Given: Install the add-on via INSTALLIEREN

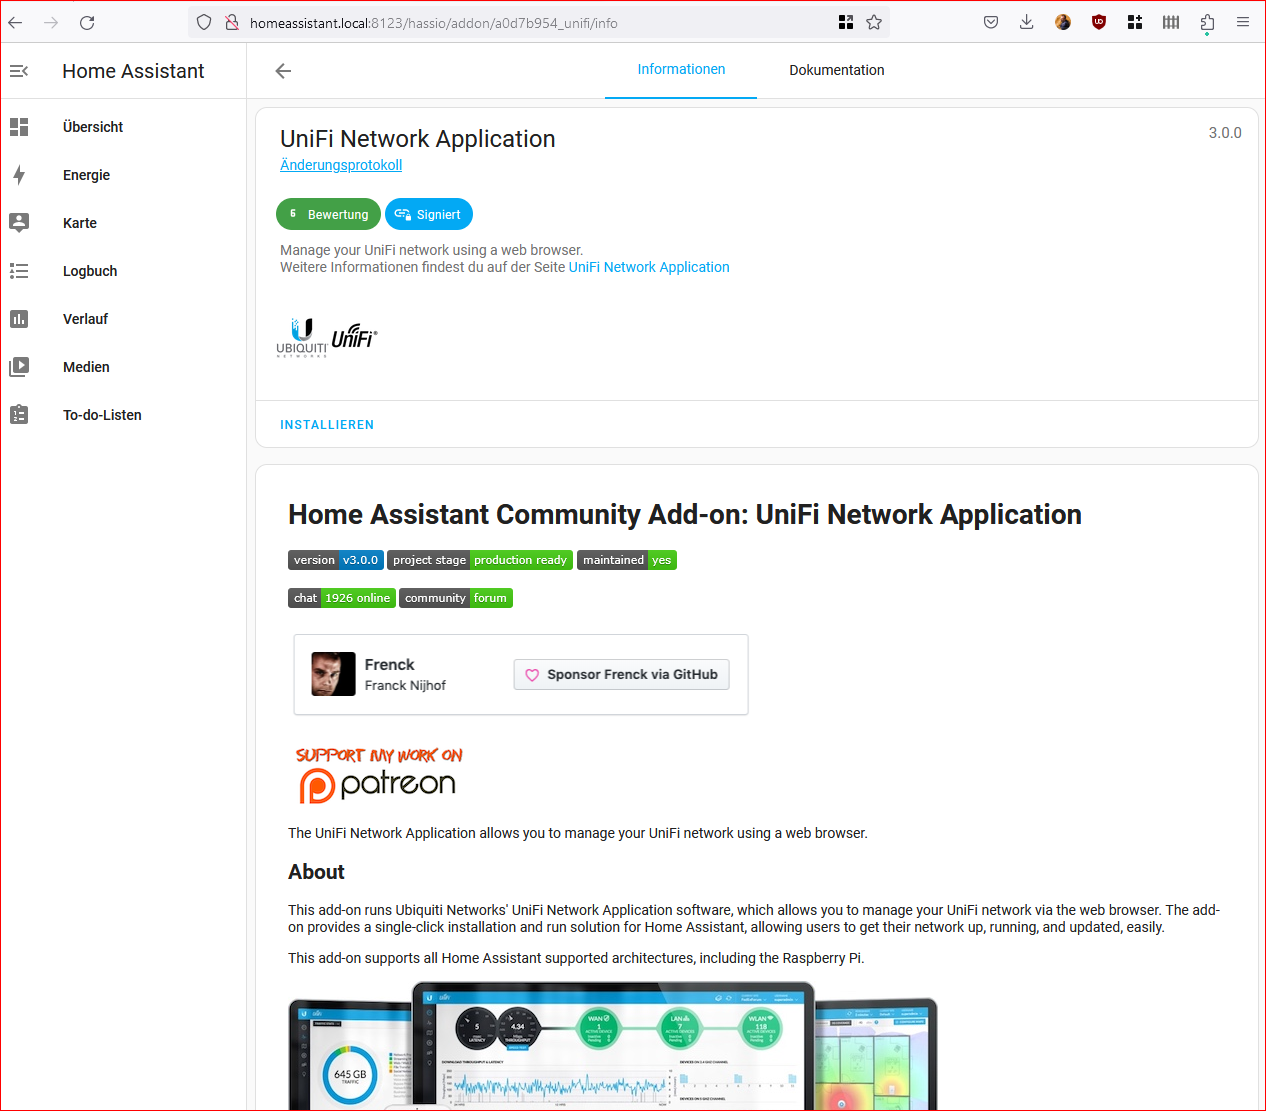Looking at the screenshot, I should click(327, 425).
